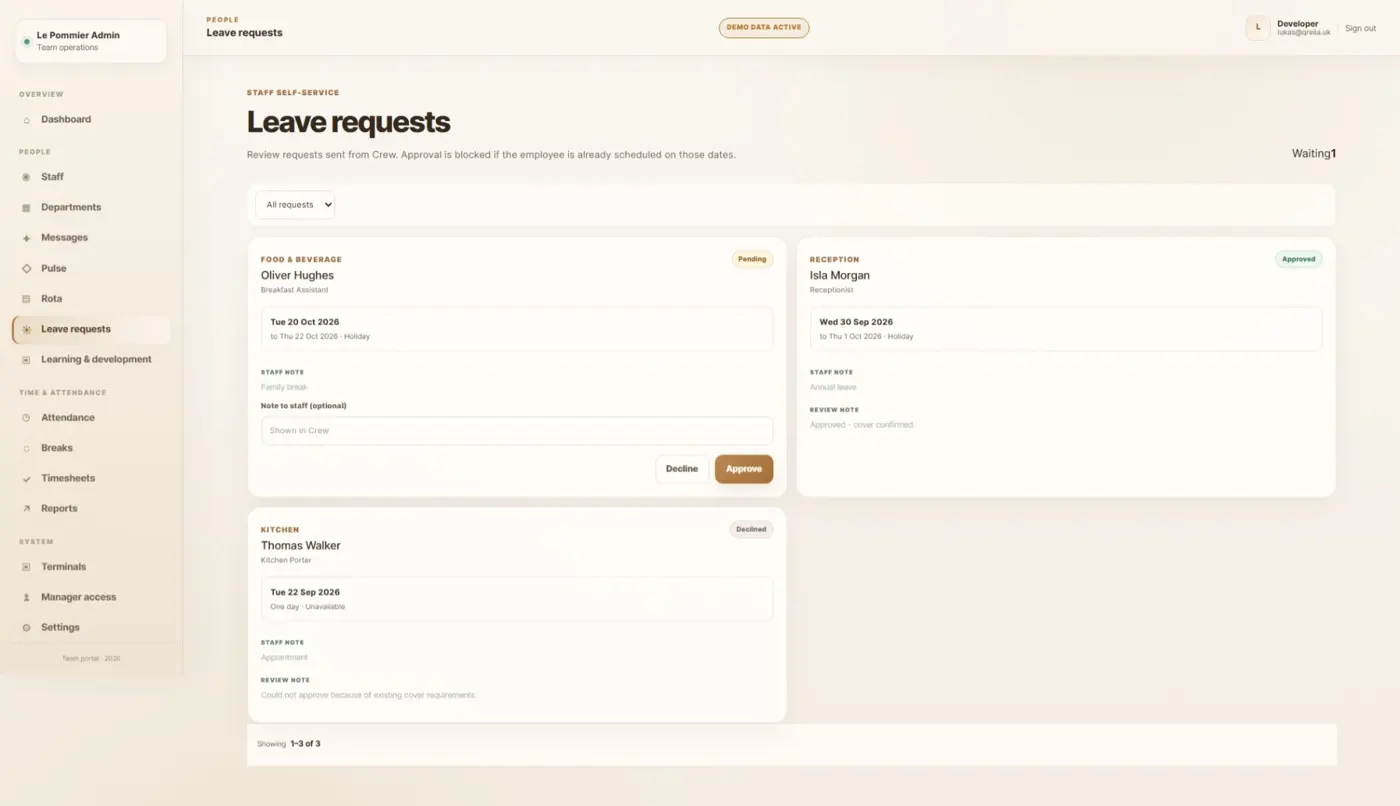Click the Approved status badge on Isla Morgan

(1299, 259)
